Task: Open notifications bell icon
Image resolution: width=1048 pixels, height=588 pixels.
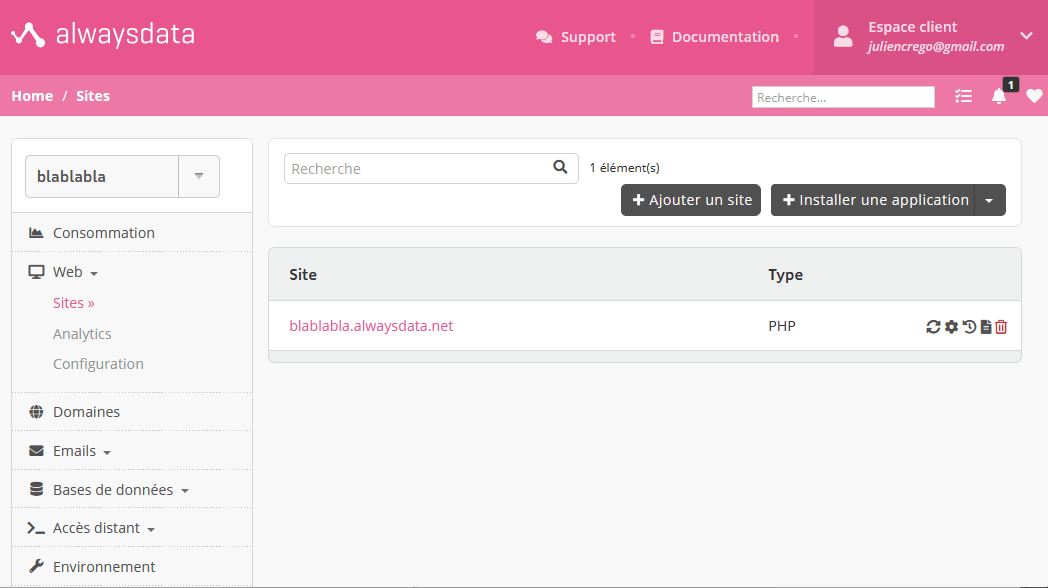Action: coord(999,97)
